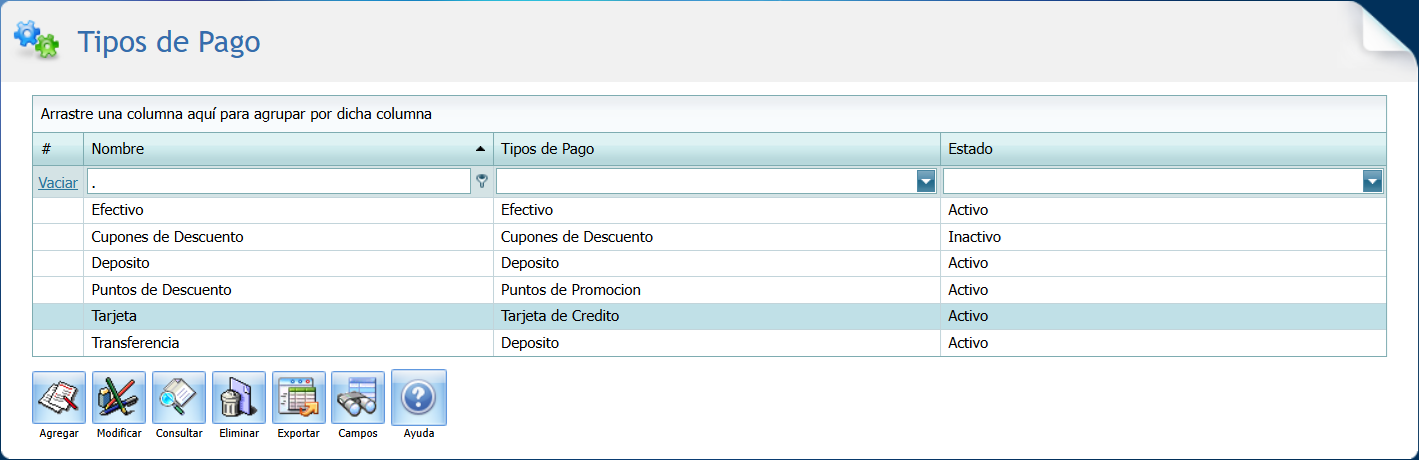
Task: Click the Vaciar link to clear filters
Action: [x=58, y=183]
